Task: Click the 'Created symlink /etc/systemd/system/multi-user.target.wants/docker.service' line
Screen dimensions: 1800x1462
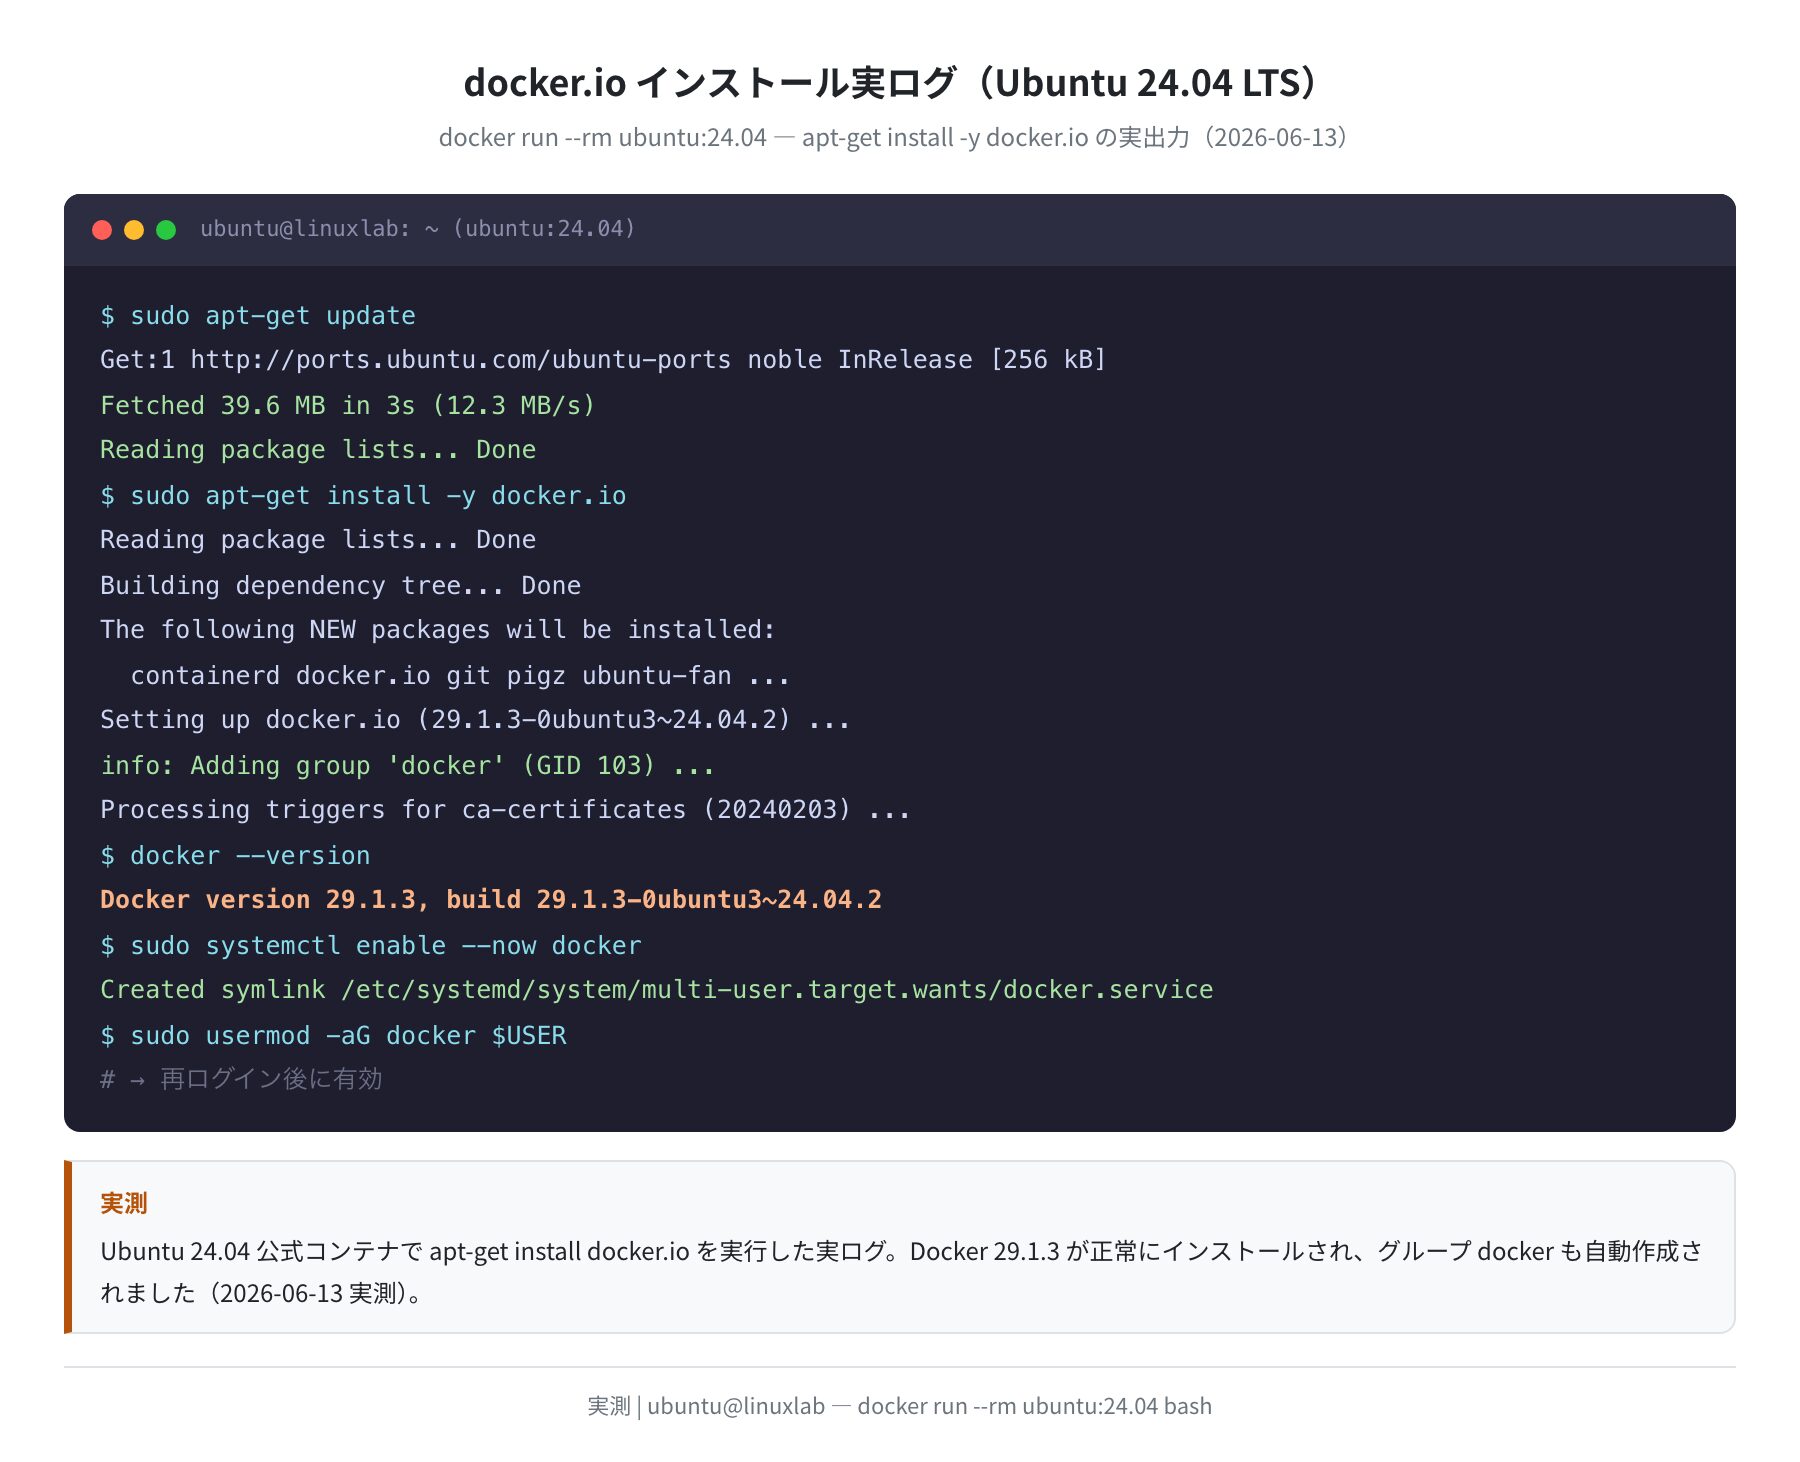Action: pos(657,990)
